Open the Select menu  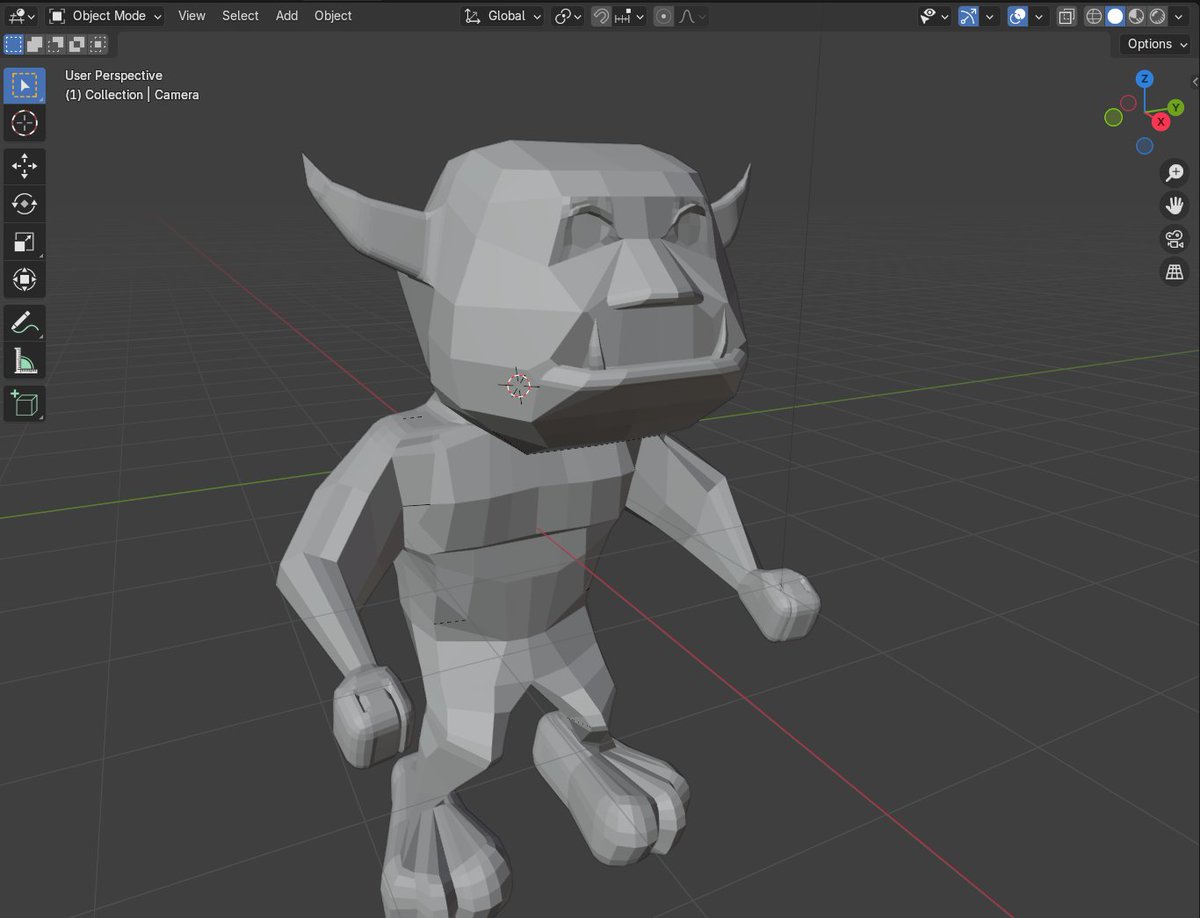(240, 16)
